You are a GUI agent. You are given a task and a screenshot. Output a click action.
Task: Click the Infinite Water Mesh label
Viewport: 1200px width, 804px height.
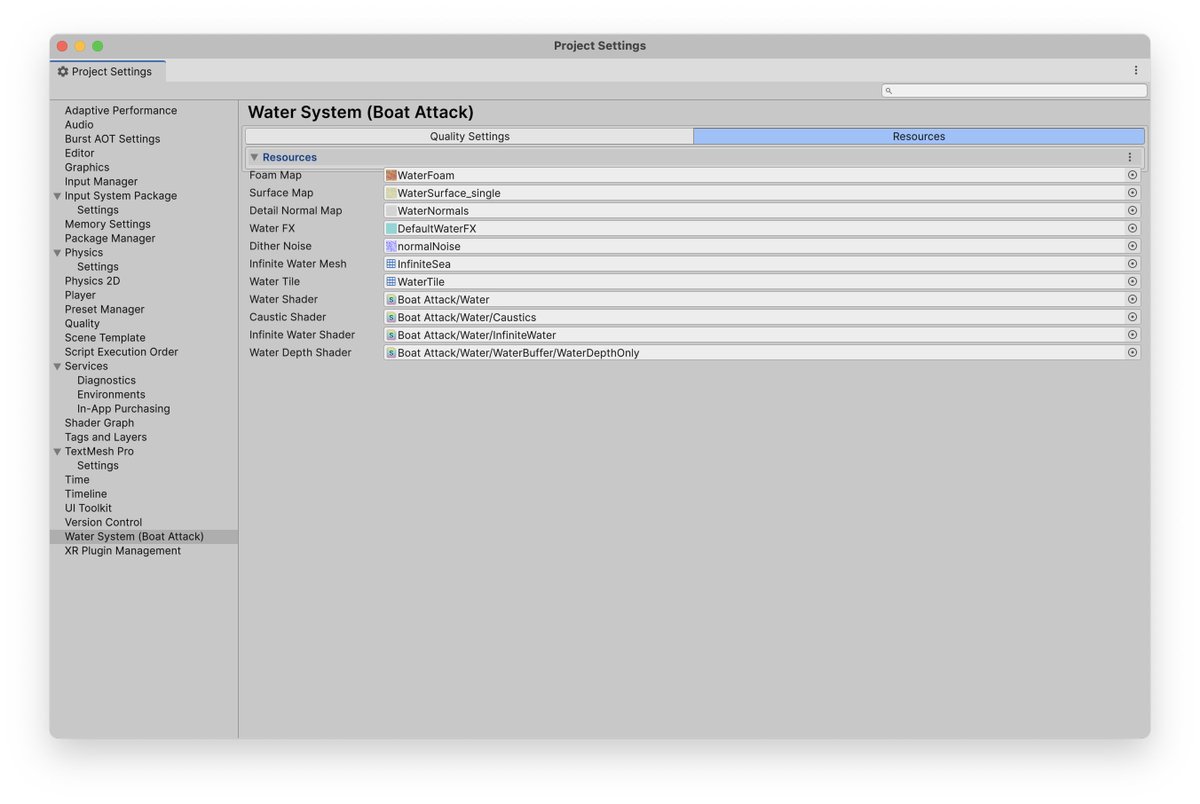(298, 264)
